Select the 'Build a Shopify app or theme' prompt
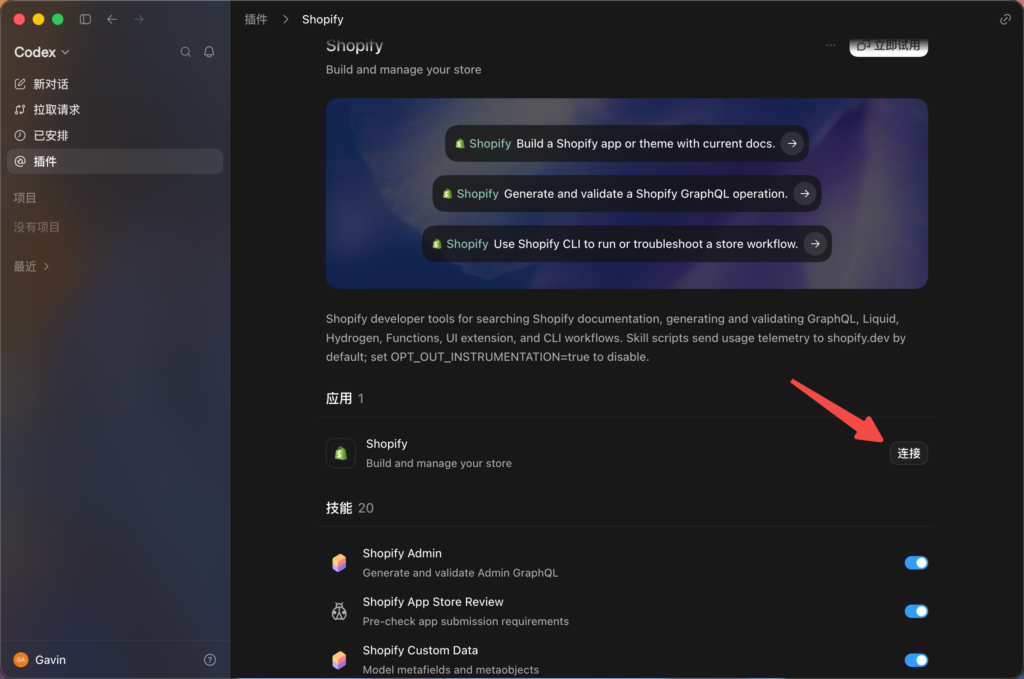This screenshot has width=1024, height=679. [x=627, y=143]
